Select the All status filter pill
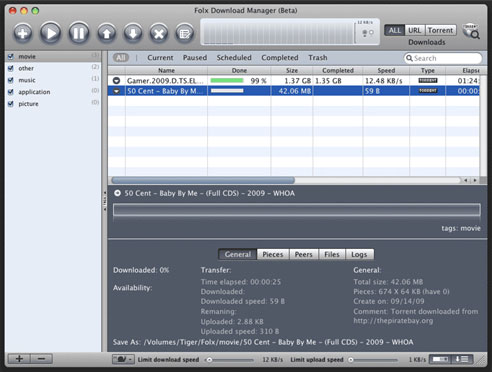The height and width of the screenshot is (372, 492). pos(121,58)
